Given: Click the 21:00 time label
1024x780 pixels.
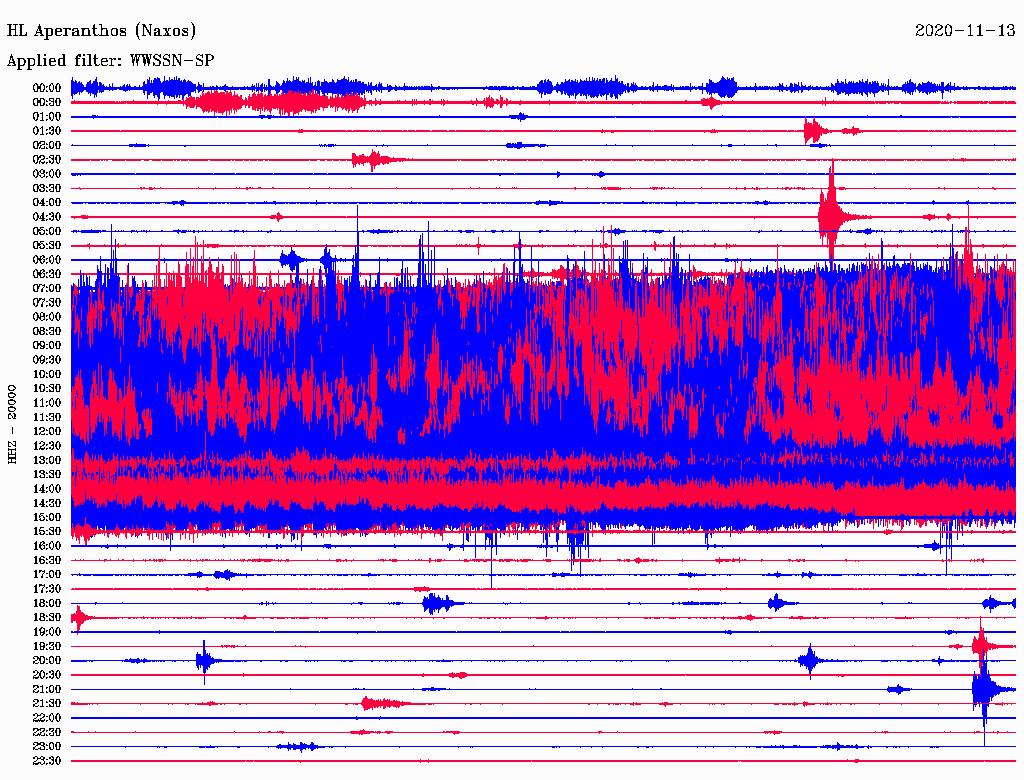Looking at the screenshot, I should tap(47, 690).
